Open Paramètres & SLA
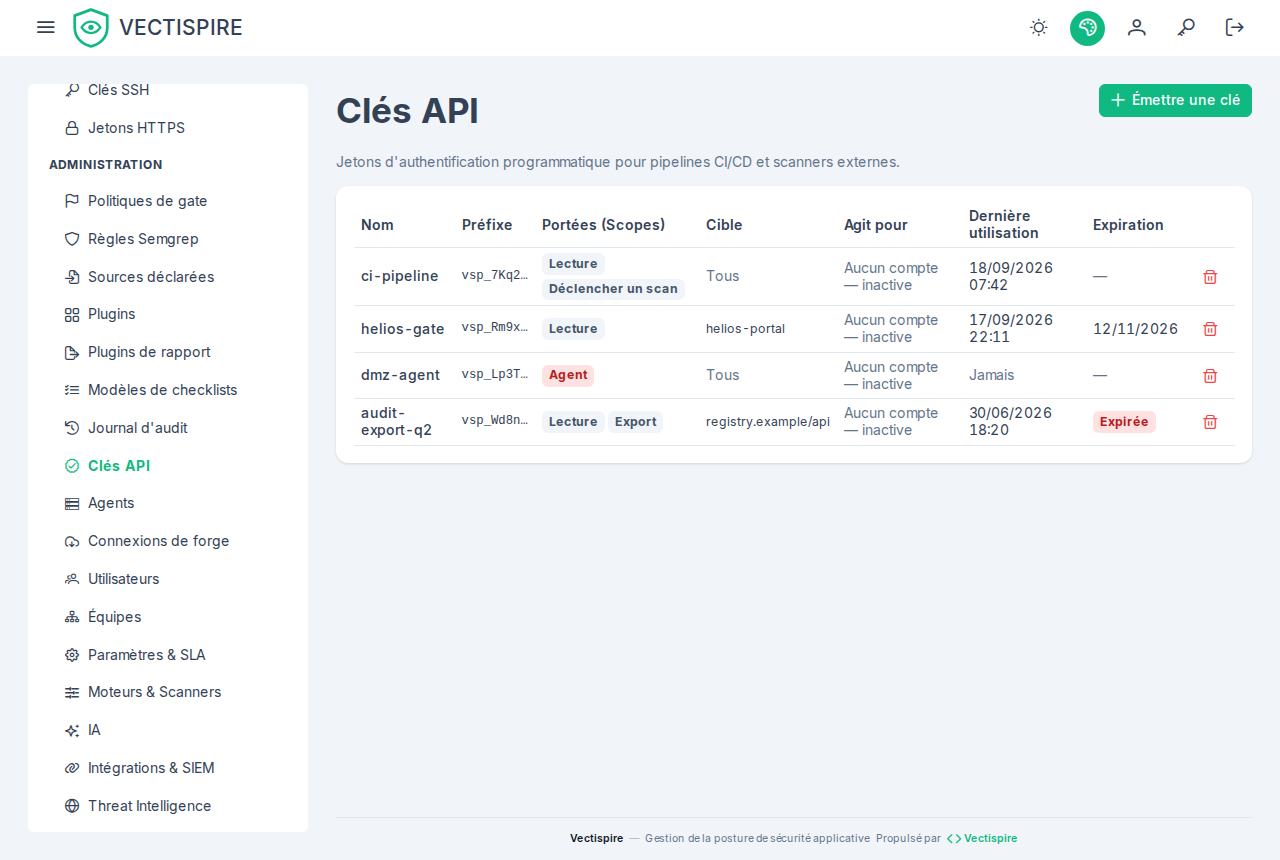 coord(168,655)
